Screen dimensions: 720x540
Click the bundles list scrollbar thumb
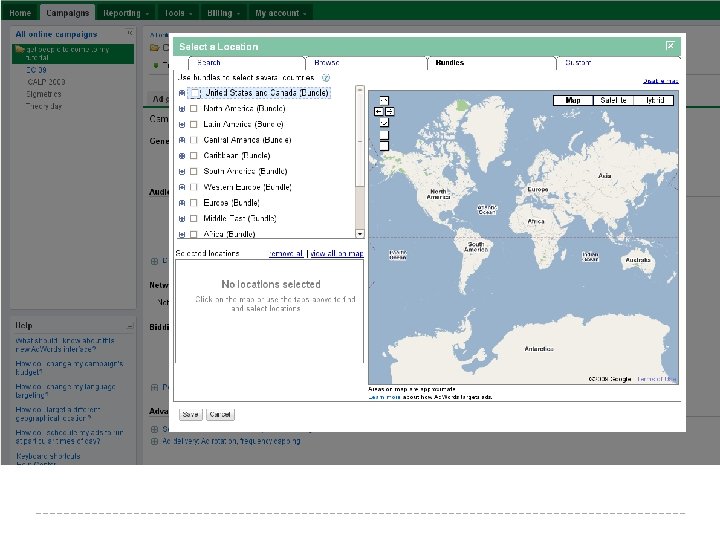coord(360,141)
